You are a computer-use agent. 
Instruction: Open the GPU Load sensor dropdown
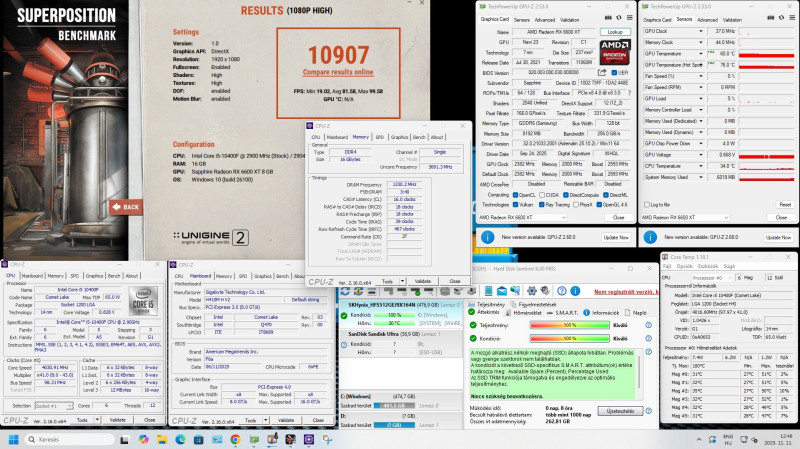701,98
